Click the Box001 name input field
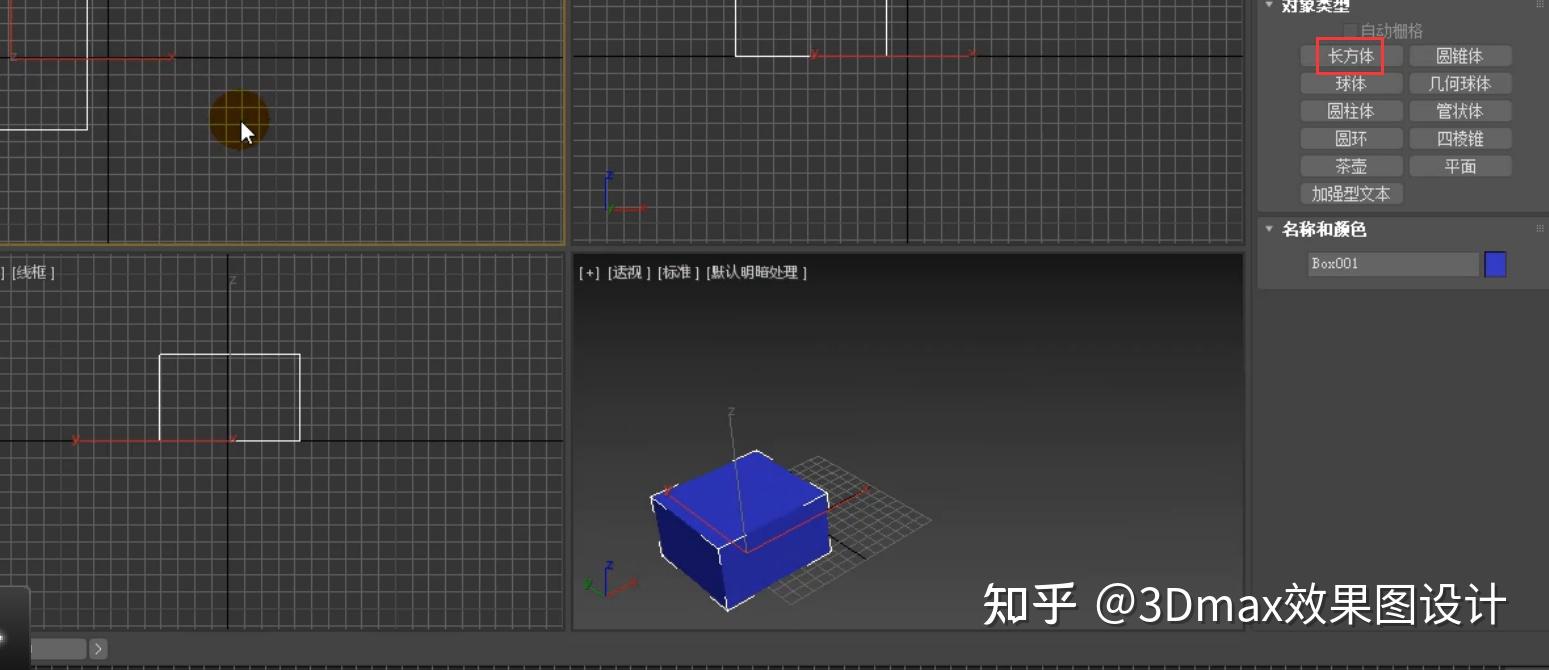Screen dimensions: 1549x670 1390,263
